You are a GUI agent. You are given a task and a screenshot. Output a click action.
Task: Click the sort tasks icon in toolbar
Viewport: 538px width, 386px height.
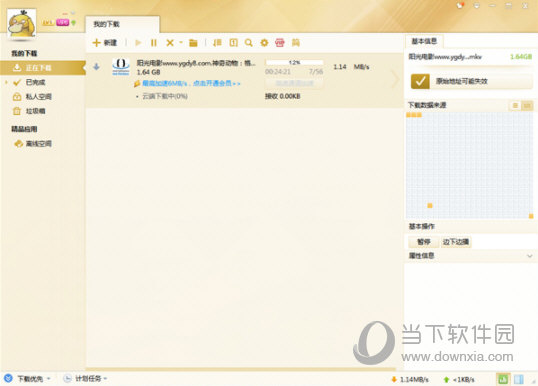click(x=217, y=43)
